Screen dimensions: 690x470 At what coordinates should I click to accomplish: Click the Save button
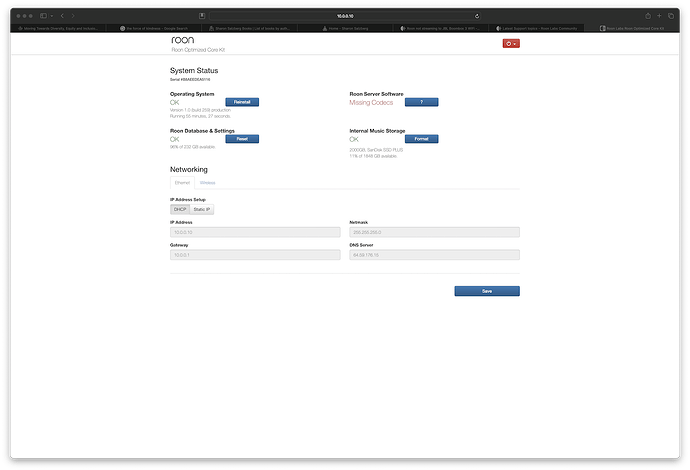tap(487, 291)
